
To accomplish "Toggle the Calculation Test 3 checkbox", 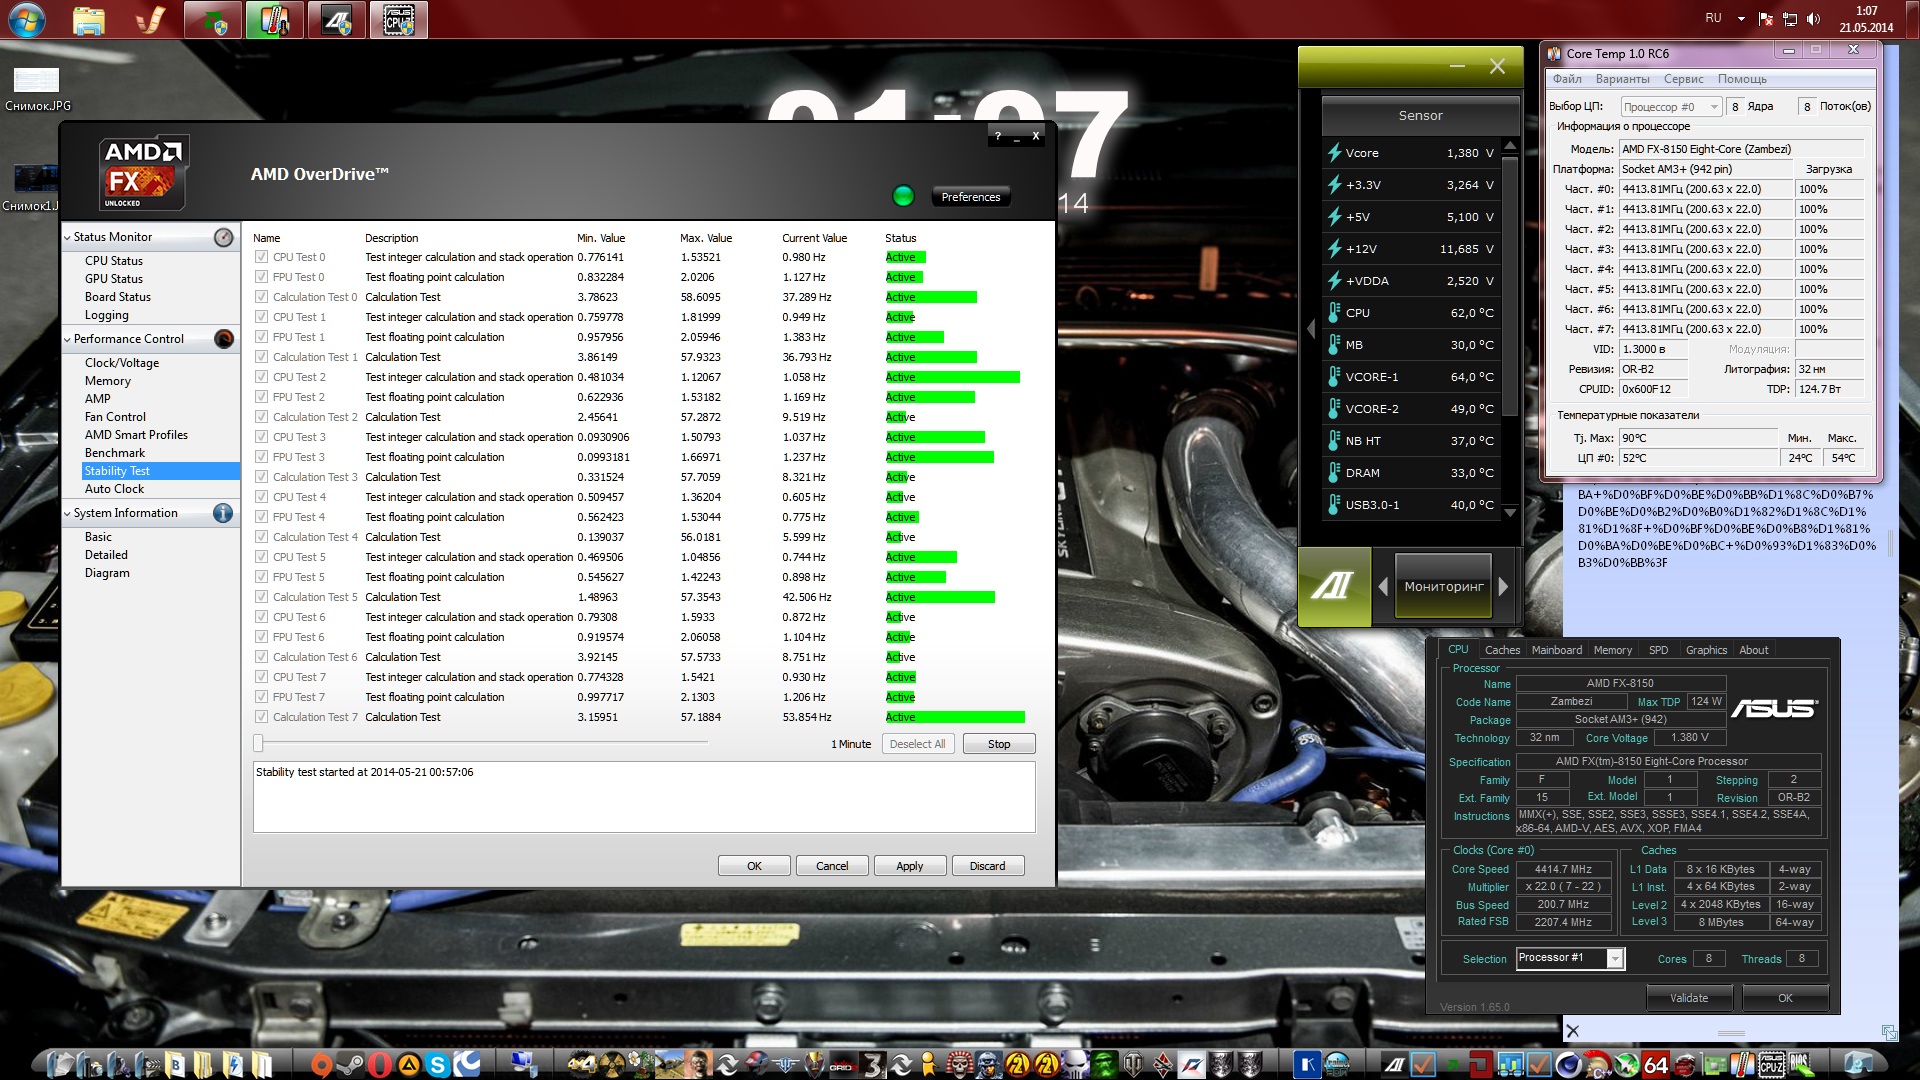I will click(x=261, y=477).
